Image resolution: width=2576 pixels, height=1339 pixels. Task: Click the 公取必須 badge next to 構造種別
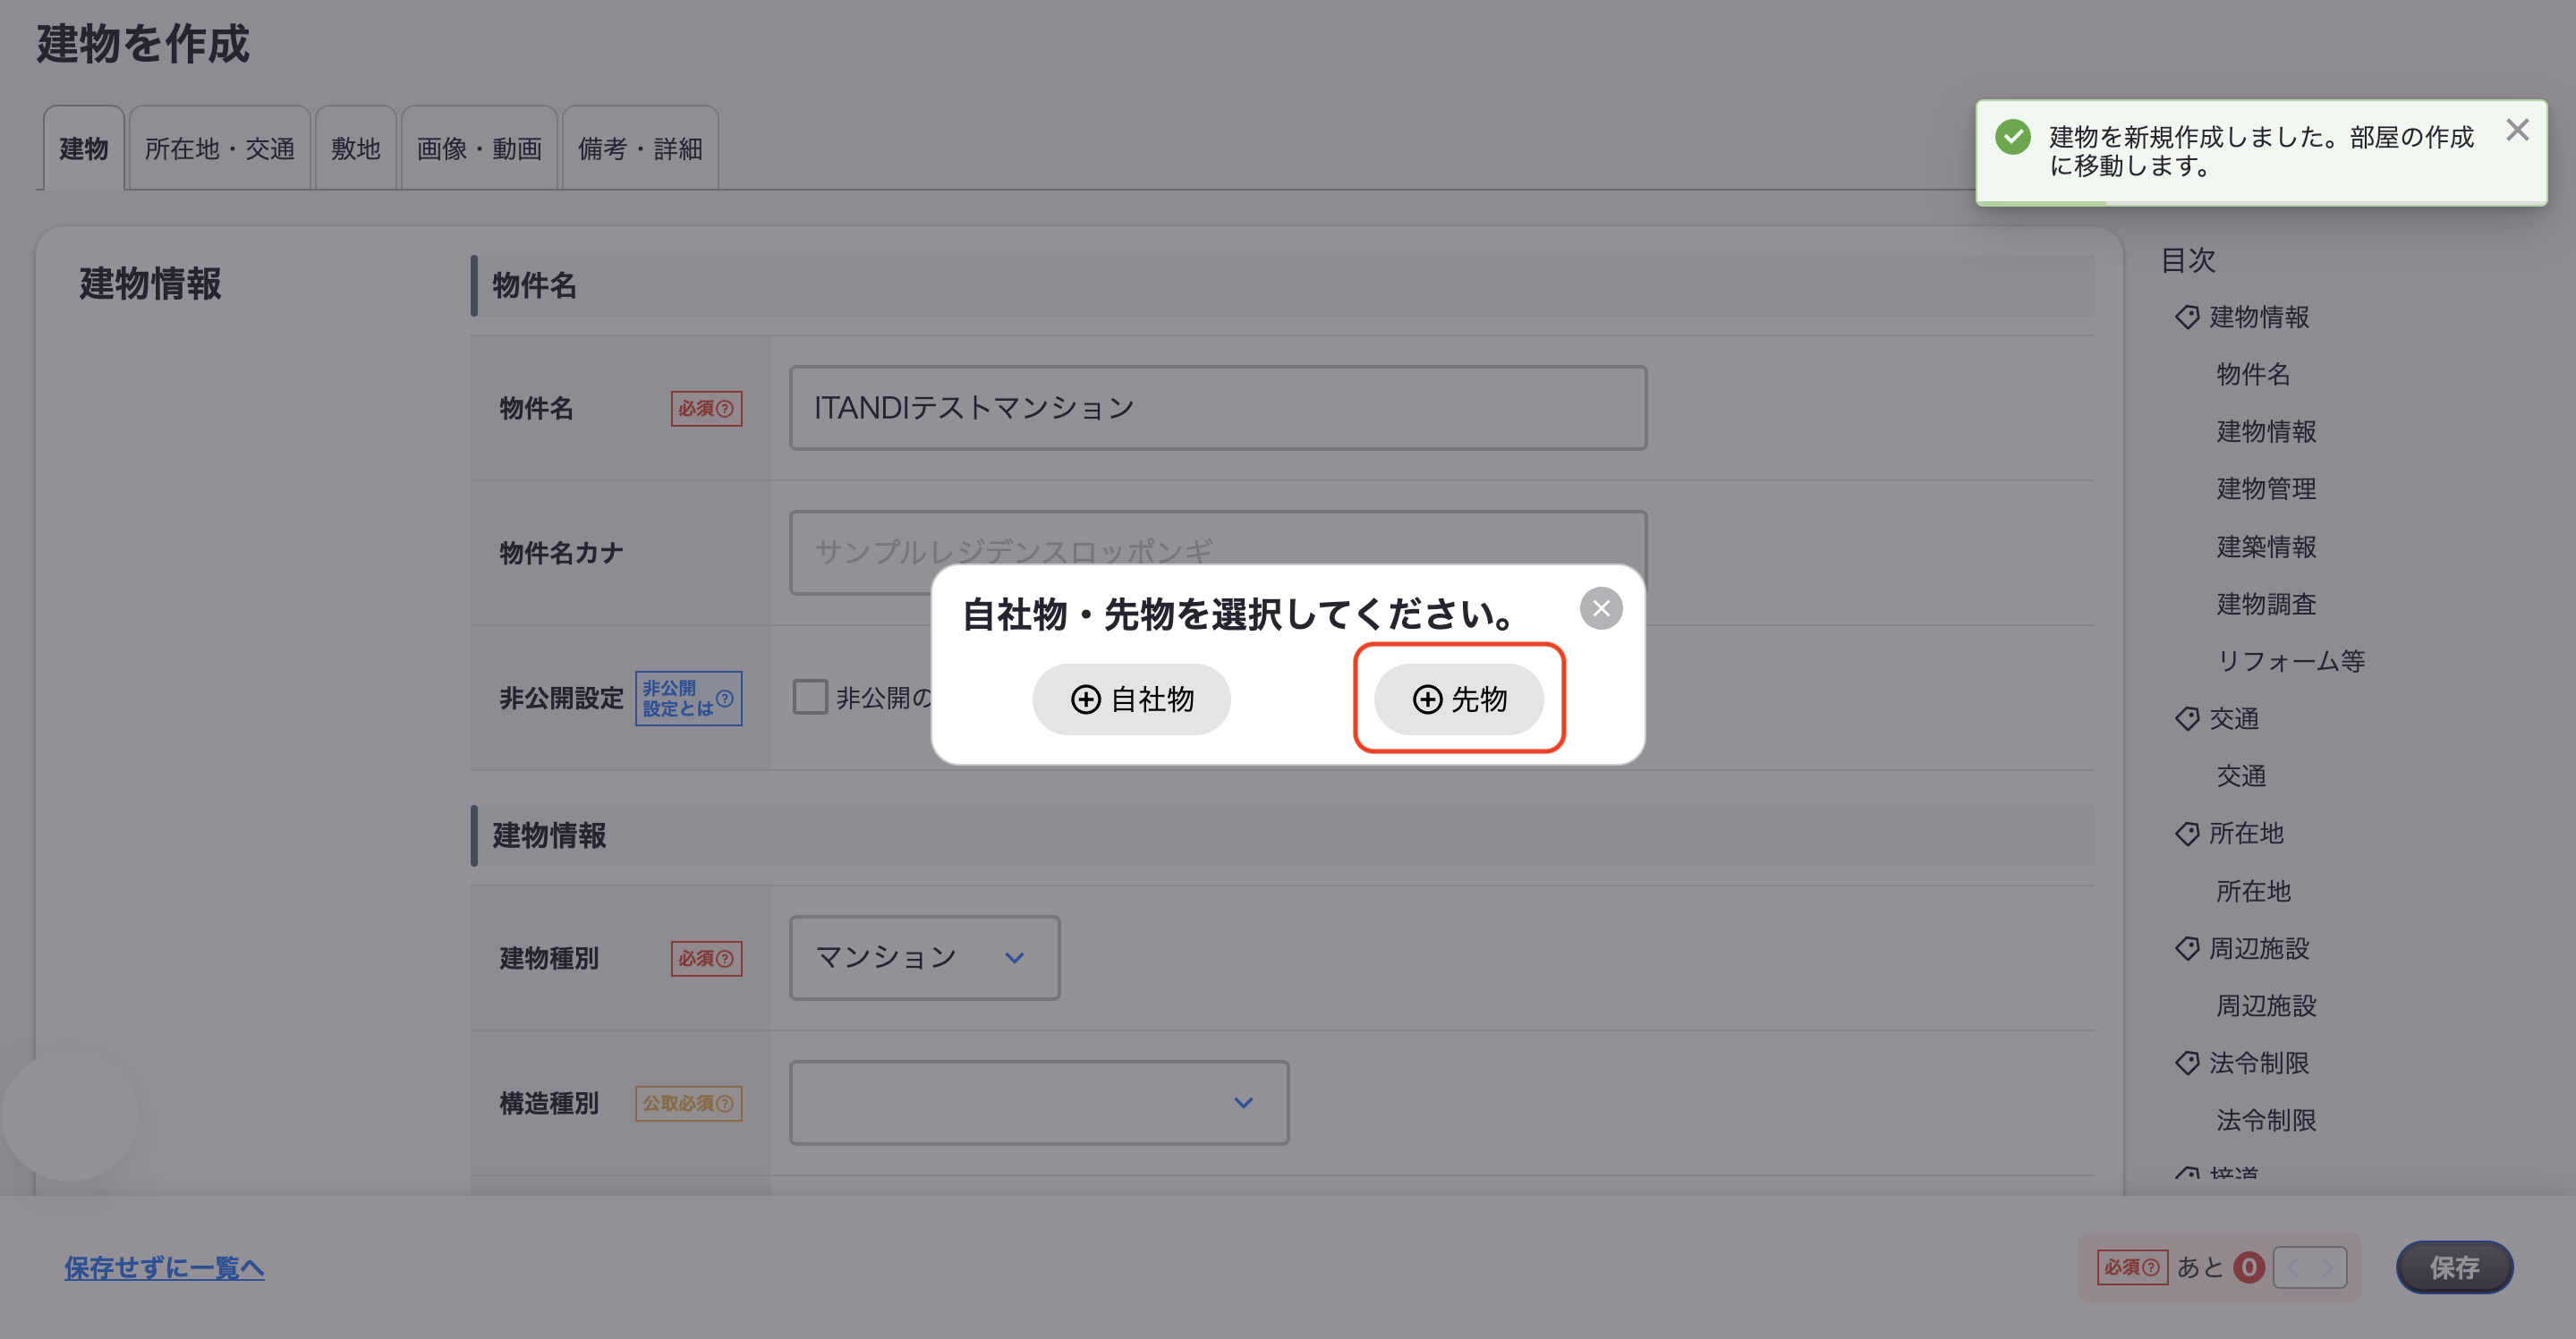pos(689,1103)
